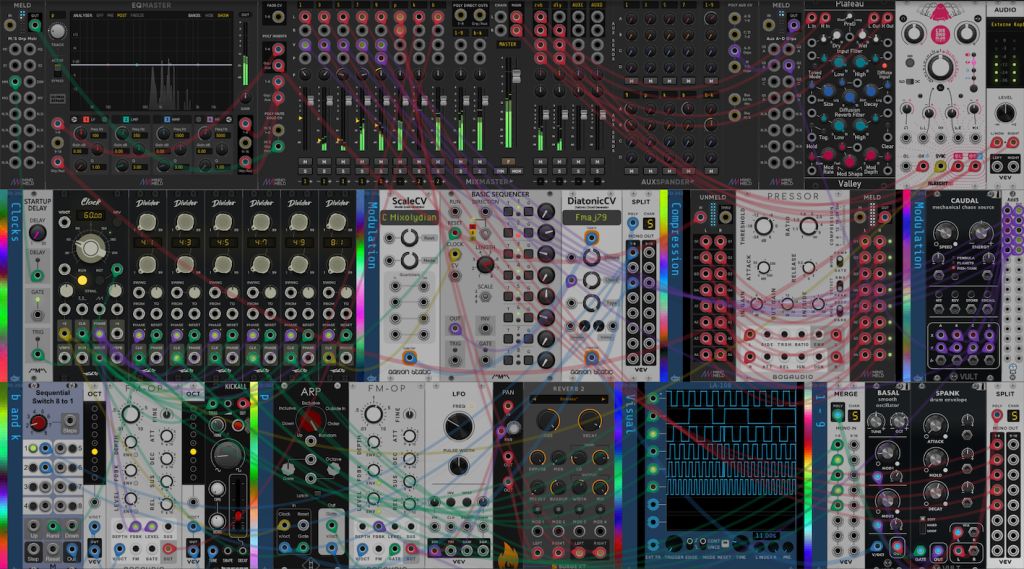Click the LENGTH knob on Basic Sequencer

coord(485,264)
